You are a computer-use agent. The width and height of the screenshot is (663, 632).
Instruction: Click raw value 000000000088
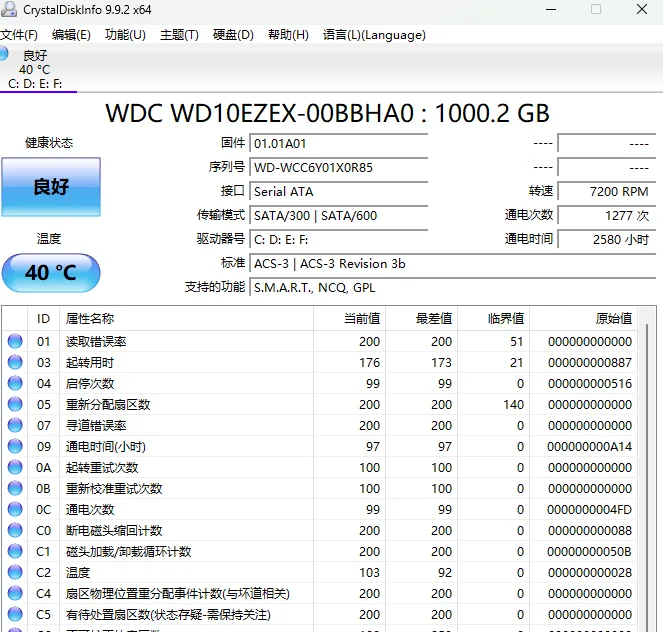pyautogui.click(x=590, y=531)
